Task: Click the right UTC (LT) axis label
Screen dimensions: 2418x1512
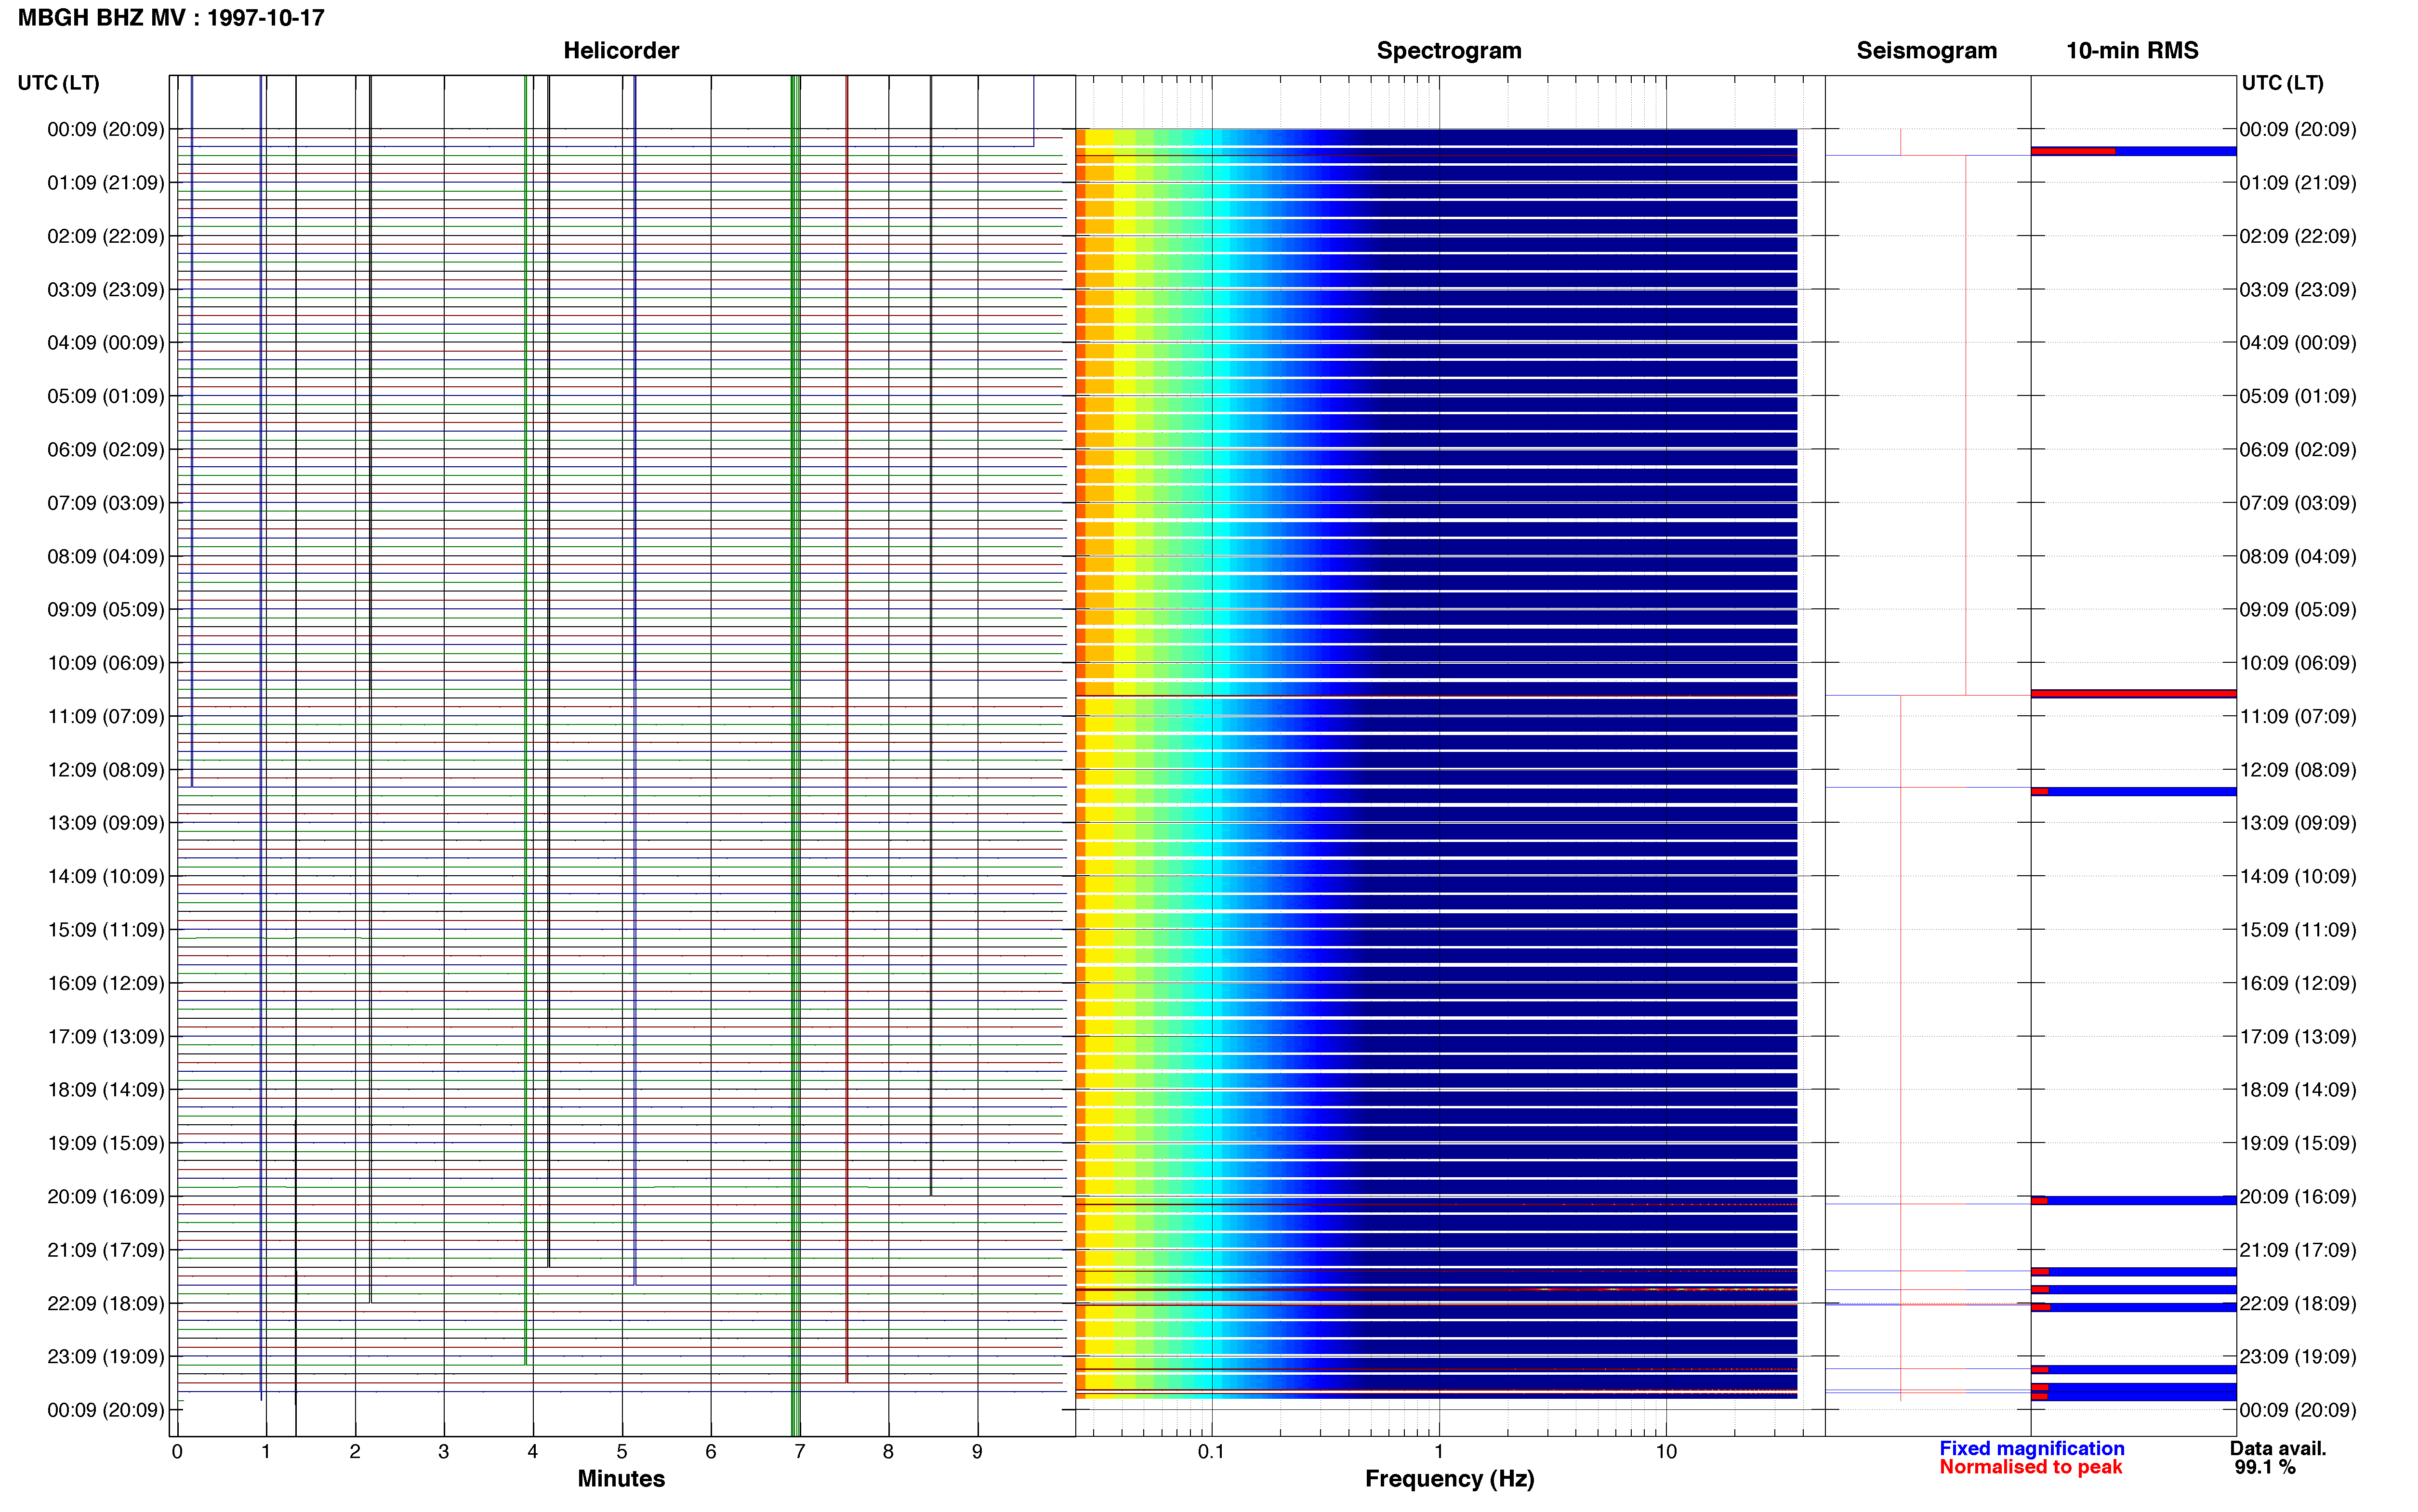Action: click(2282, 83)
